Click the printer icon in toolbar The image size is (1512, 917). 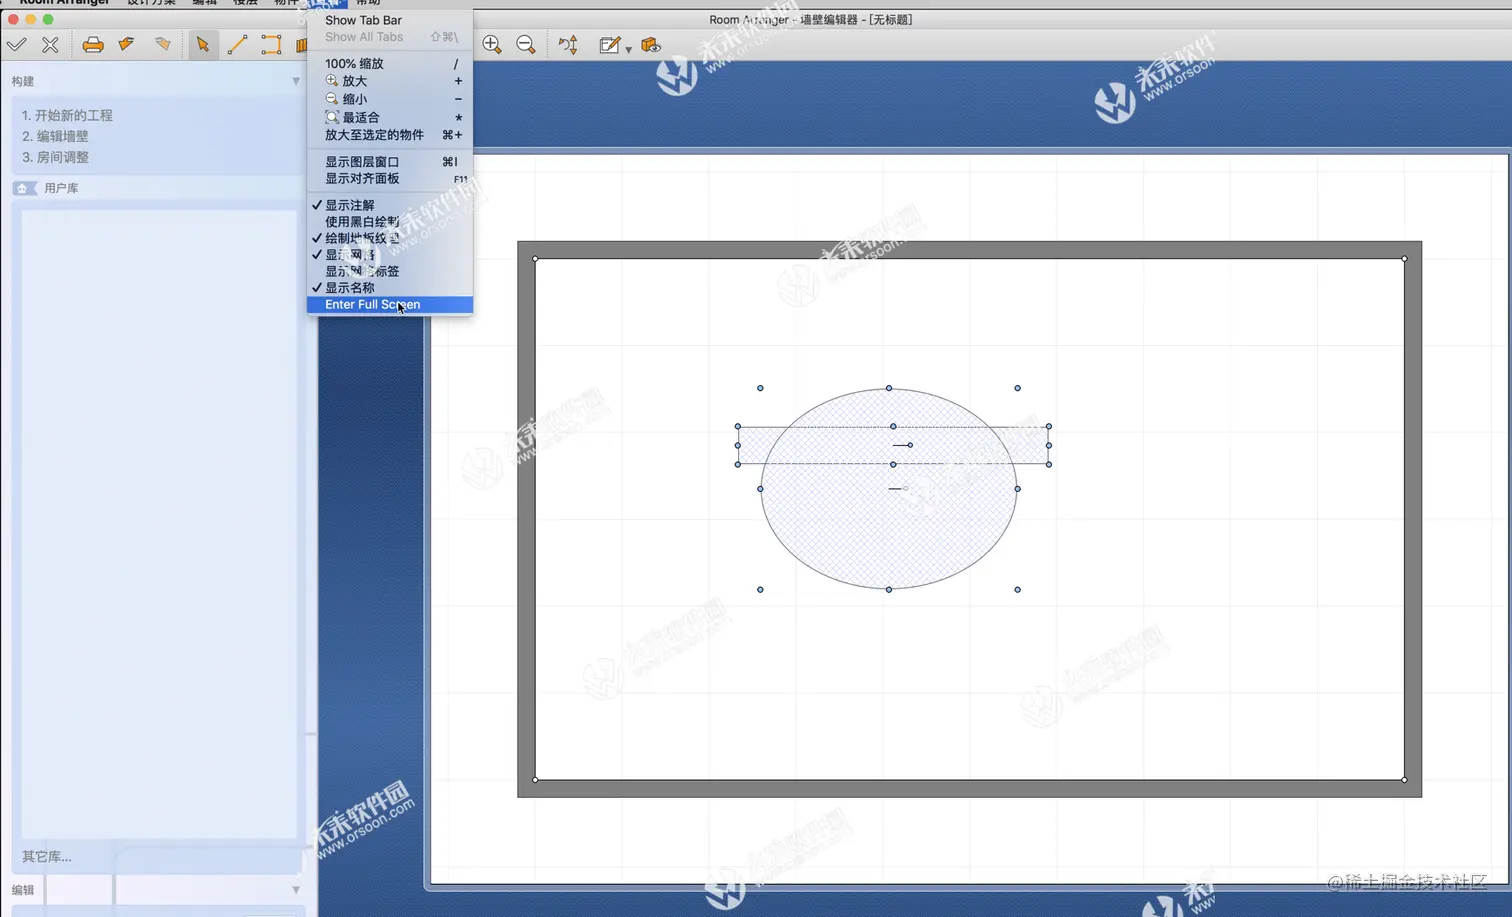coord(93,44)
